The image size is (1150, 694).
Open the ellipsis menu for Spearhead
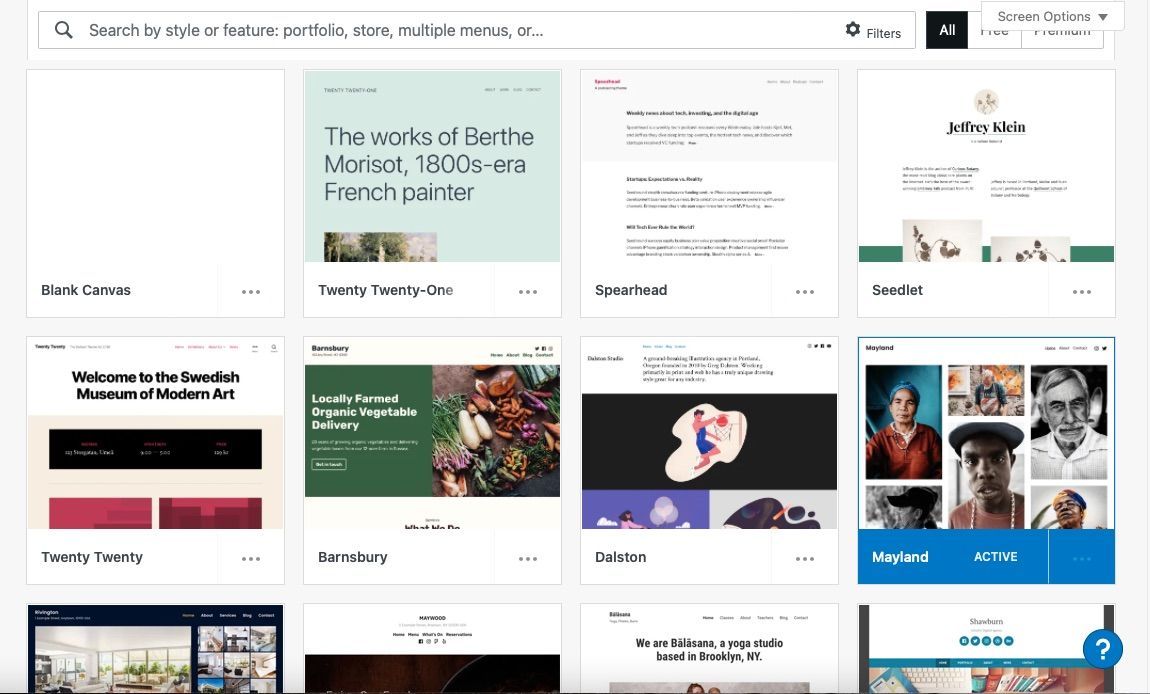point(804,290)
